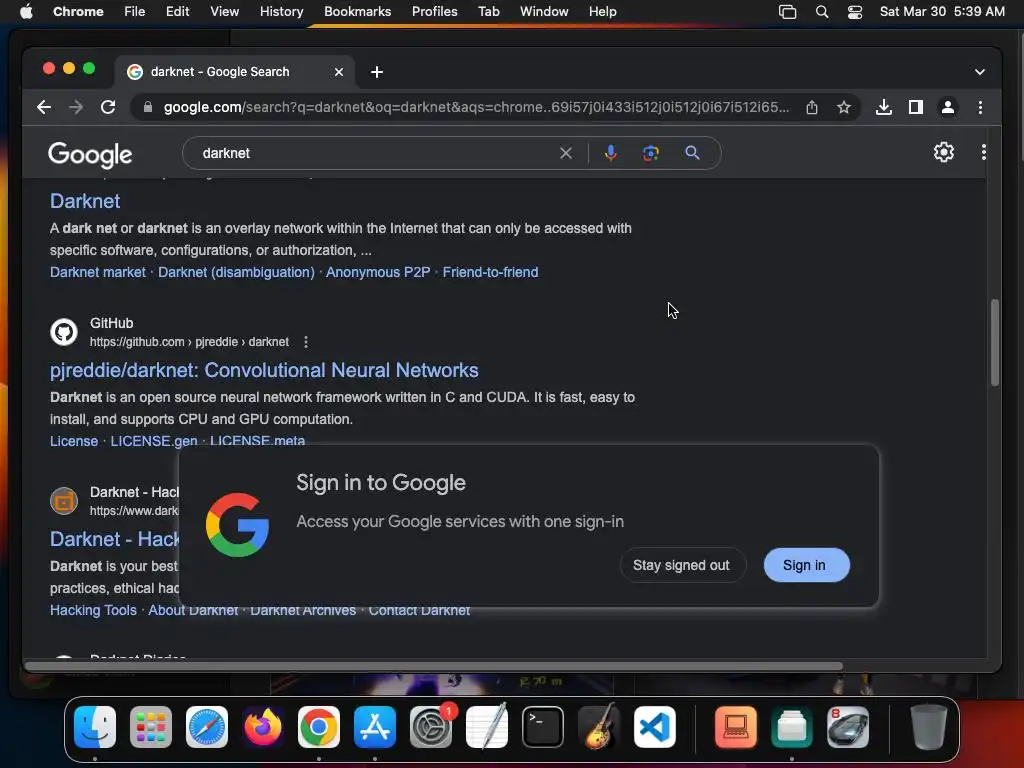Open Chrome downloads icon
The width and height of the screenshot is (1024, 768).
pos(884,107)
